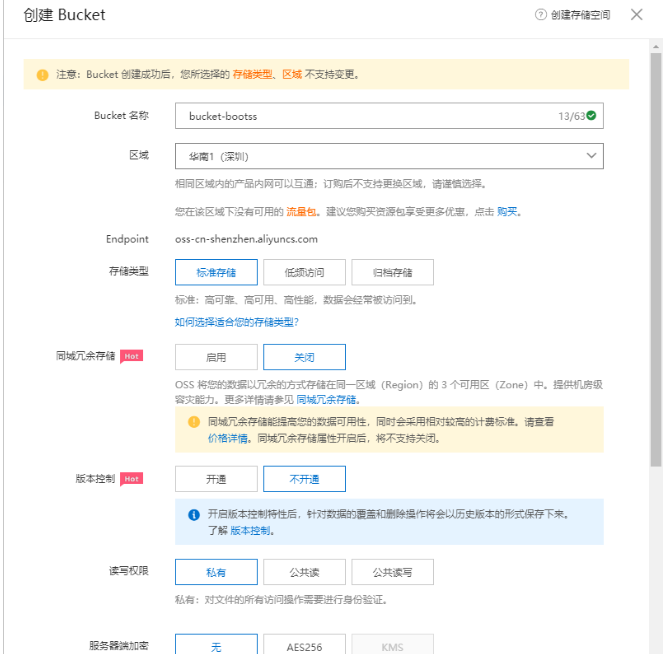The image size is (664, 654).
Task: Click the vertical scrollbar thumb
Action: [x=656, y=259]
